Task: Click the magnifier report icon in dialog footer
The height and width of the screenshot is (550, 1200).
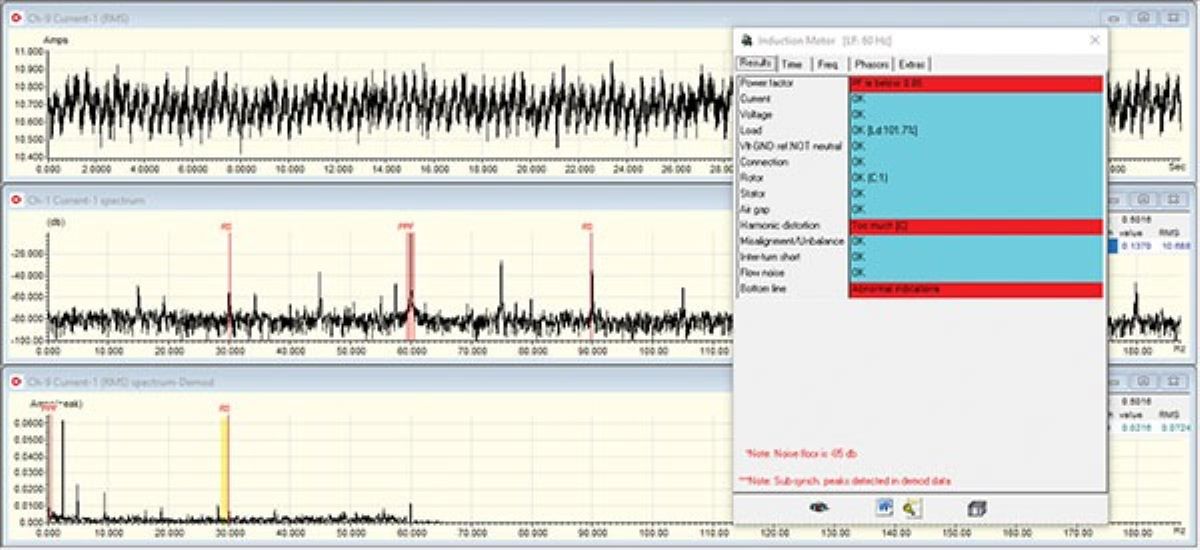Action: (x=911, y=508)
